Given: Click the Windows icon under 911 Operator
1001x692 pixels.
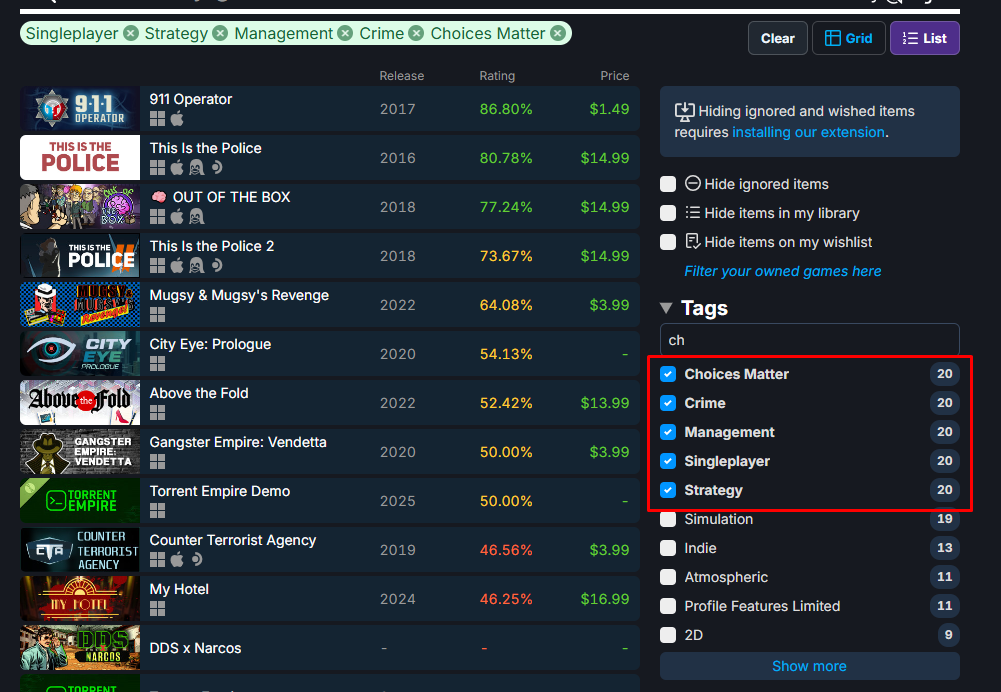Looking at the screenshot, I should click(157, 119).
